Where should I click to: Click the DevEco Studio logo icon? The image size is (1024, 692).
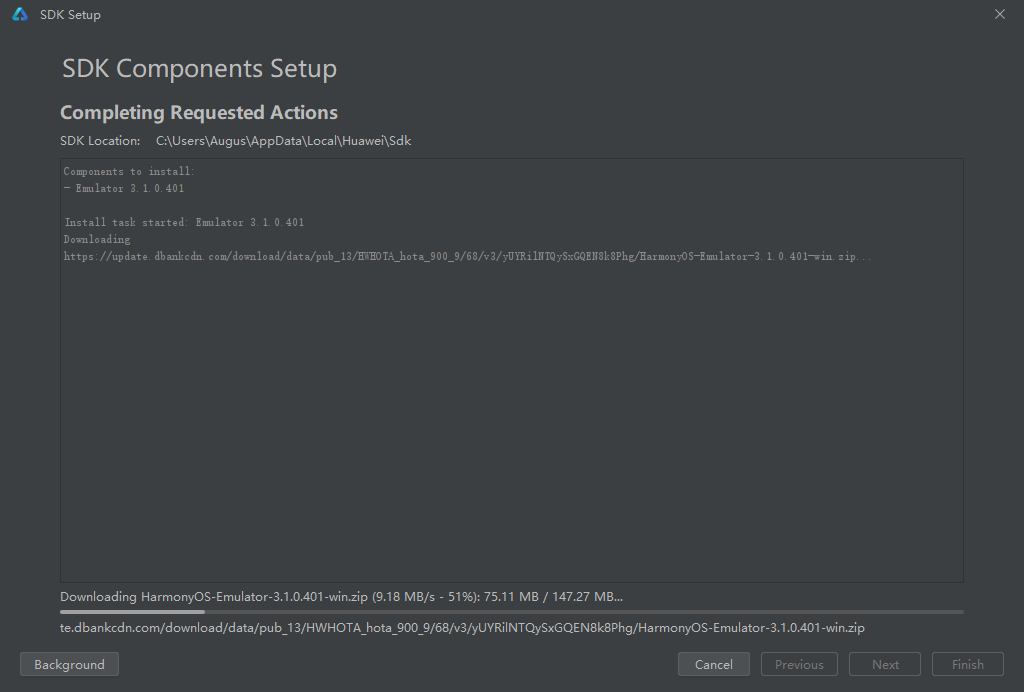coord(20,14)
